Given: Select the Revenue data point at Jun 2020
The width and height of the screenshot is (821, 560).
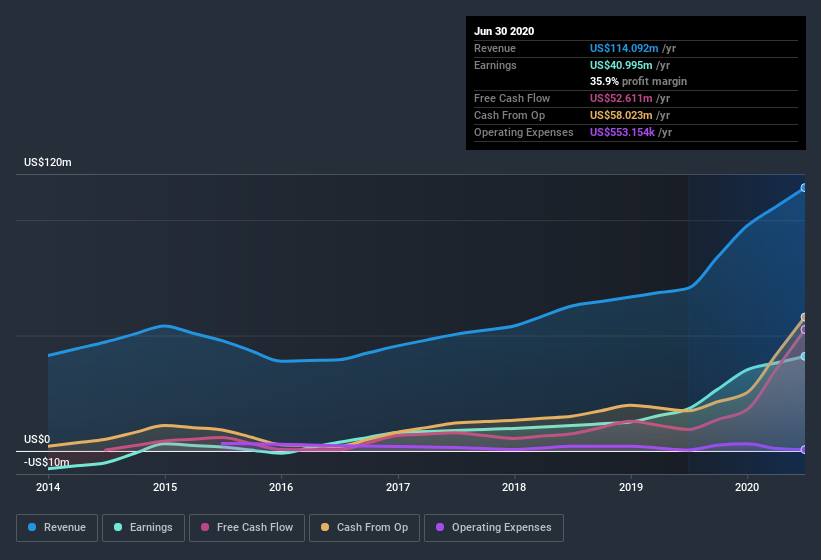Looking at the screenshot, I should coord(804,188).
